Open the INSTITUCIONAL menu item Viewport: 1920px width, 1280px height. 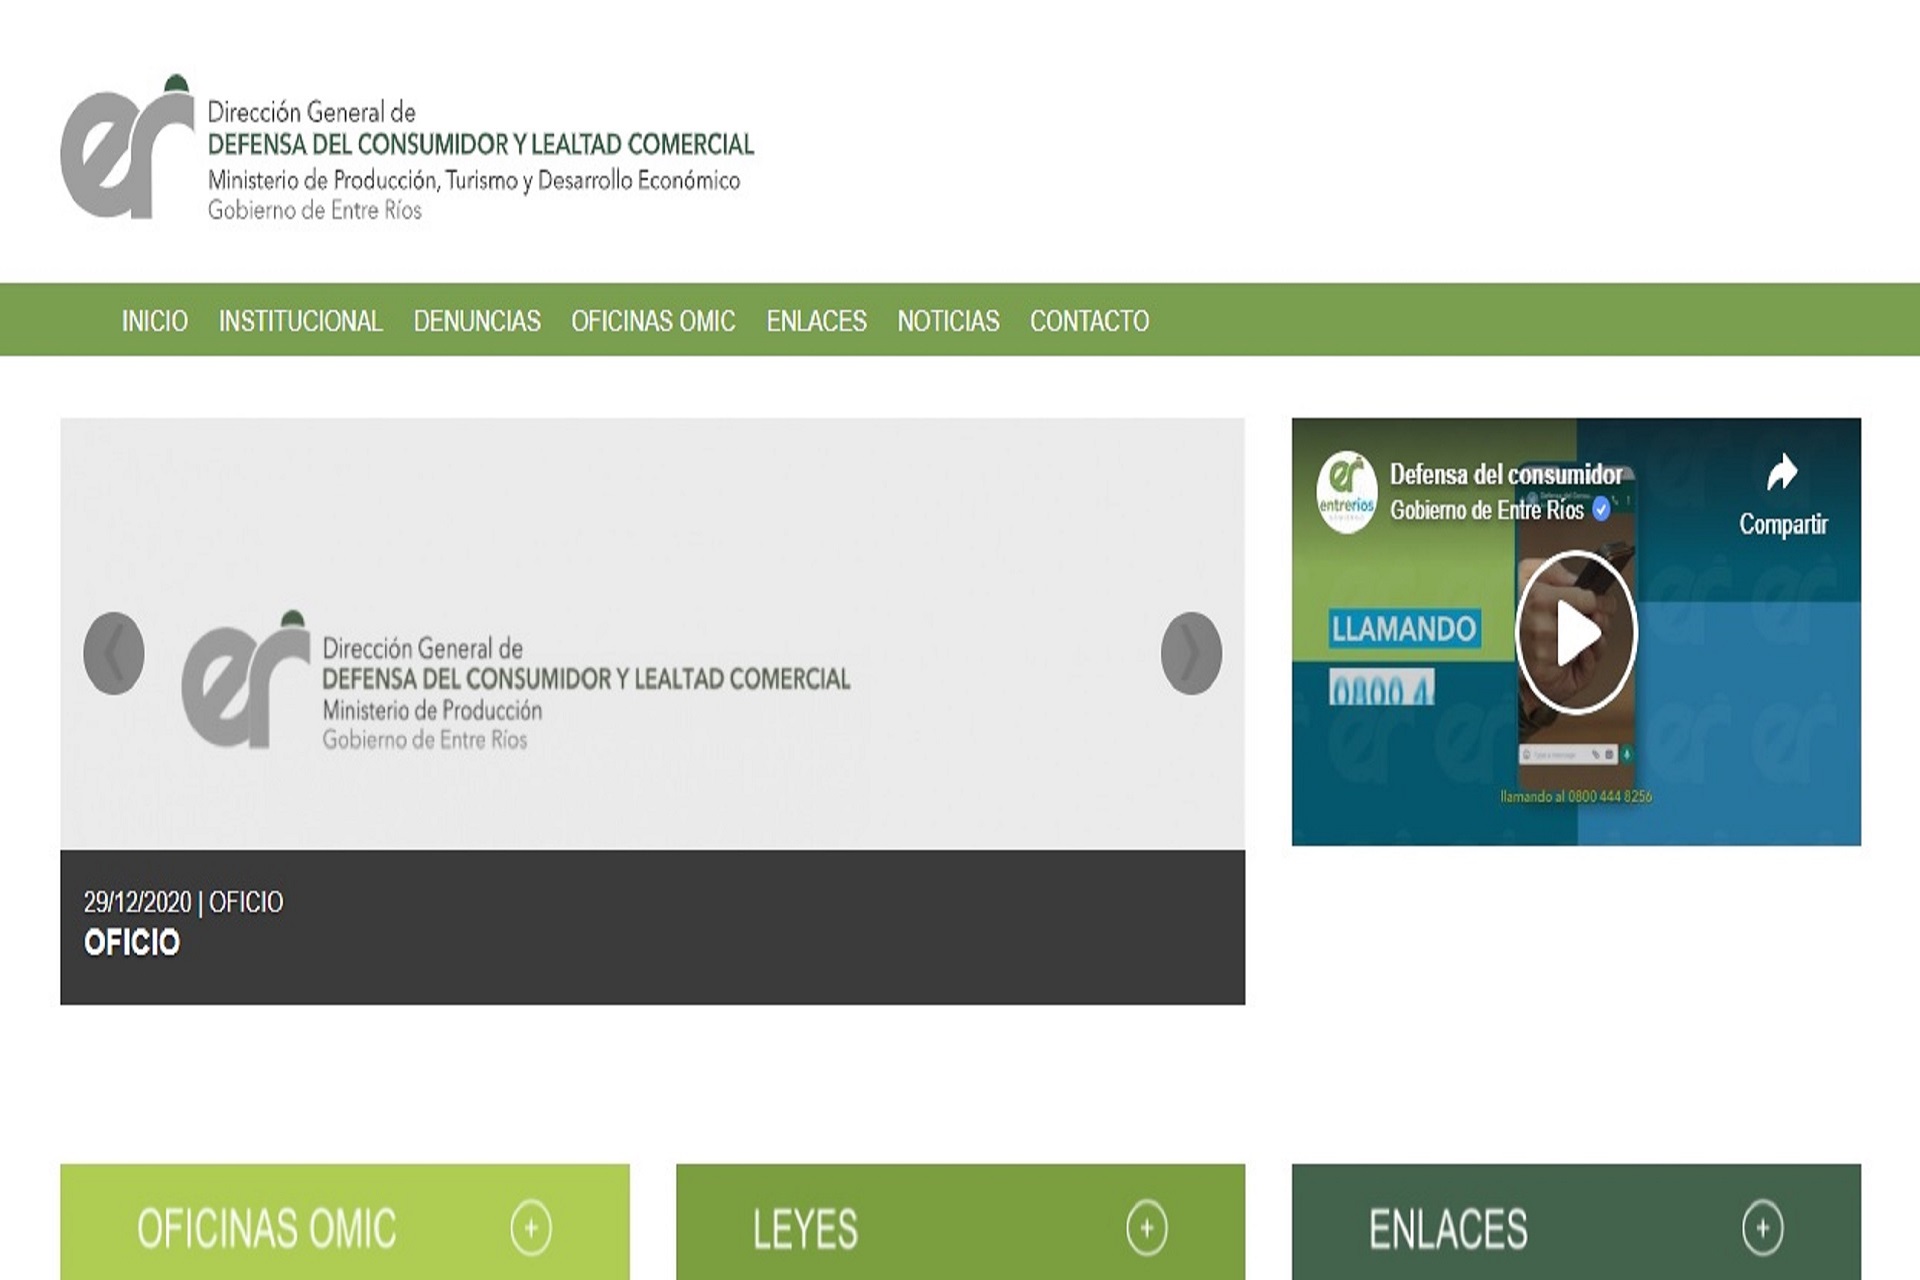pyautogui.click(x=300, y=321)
